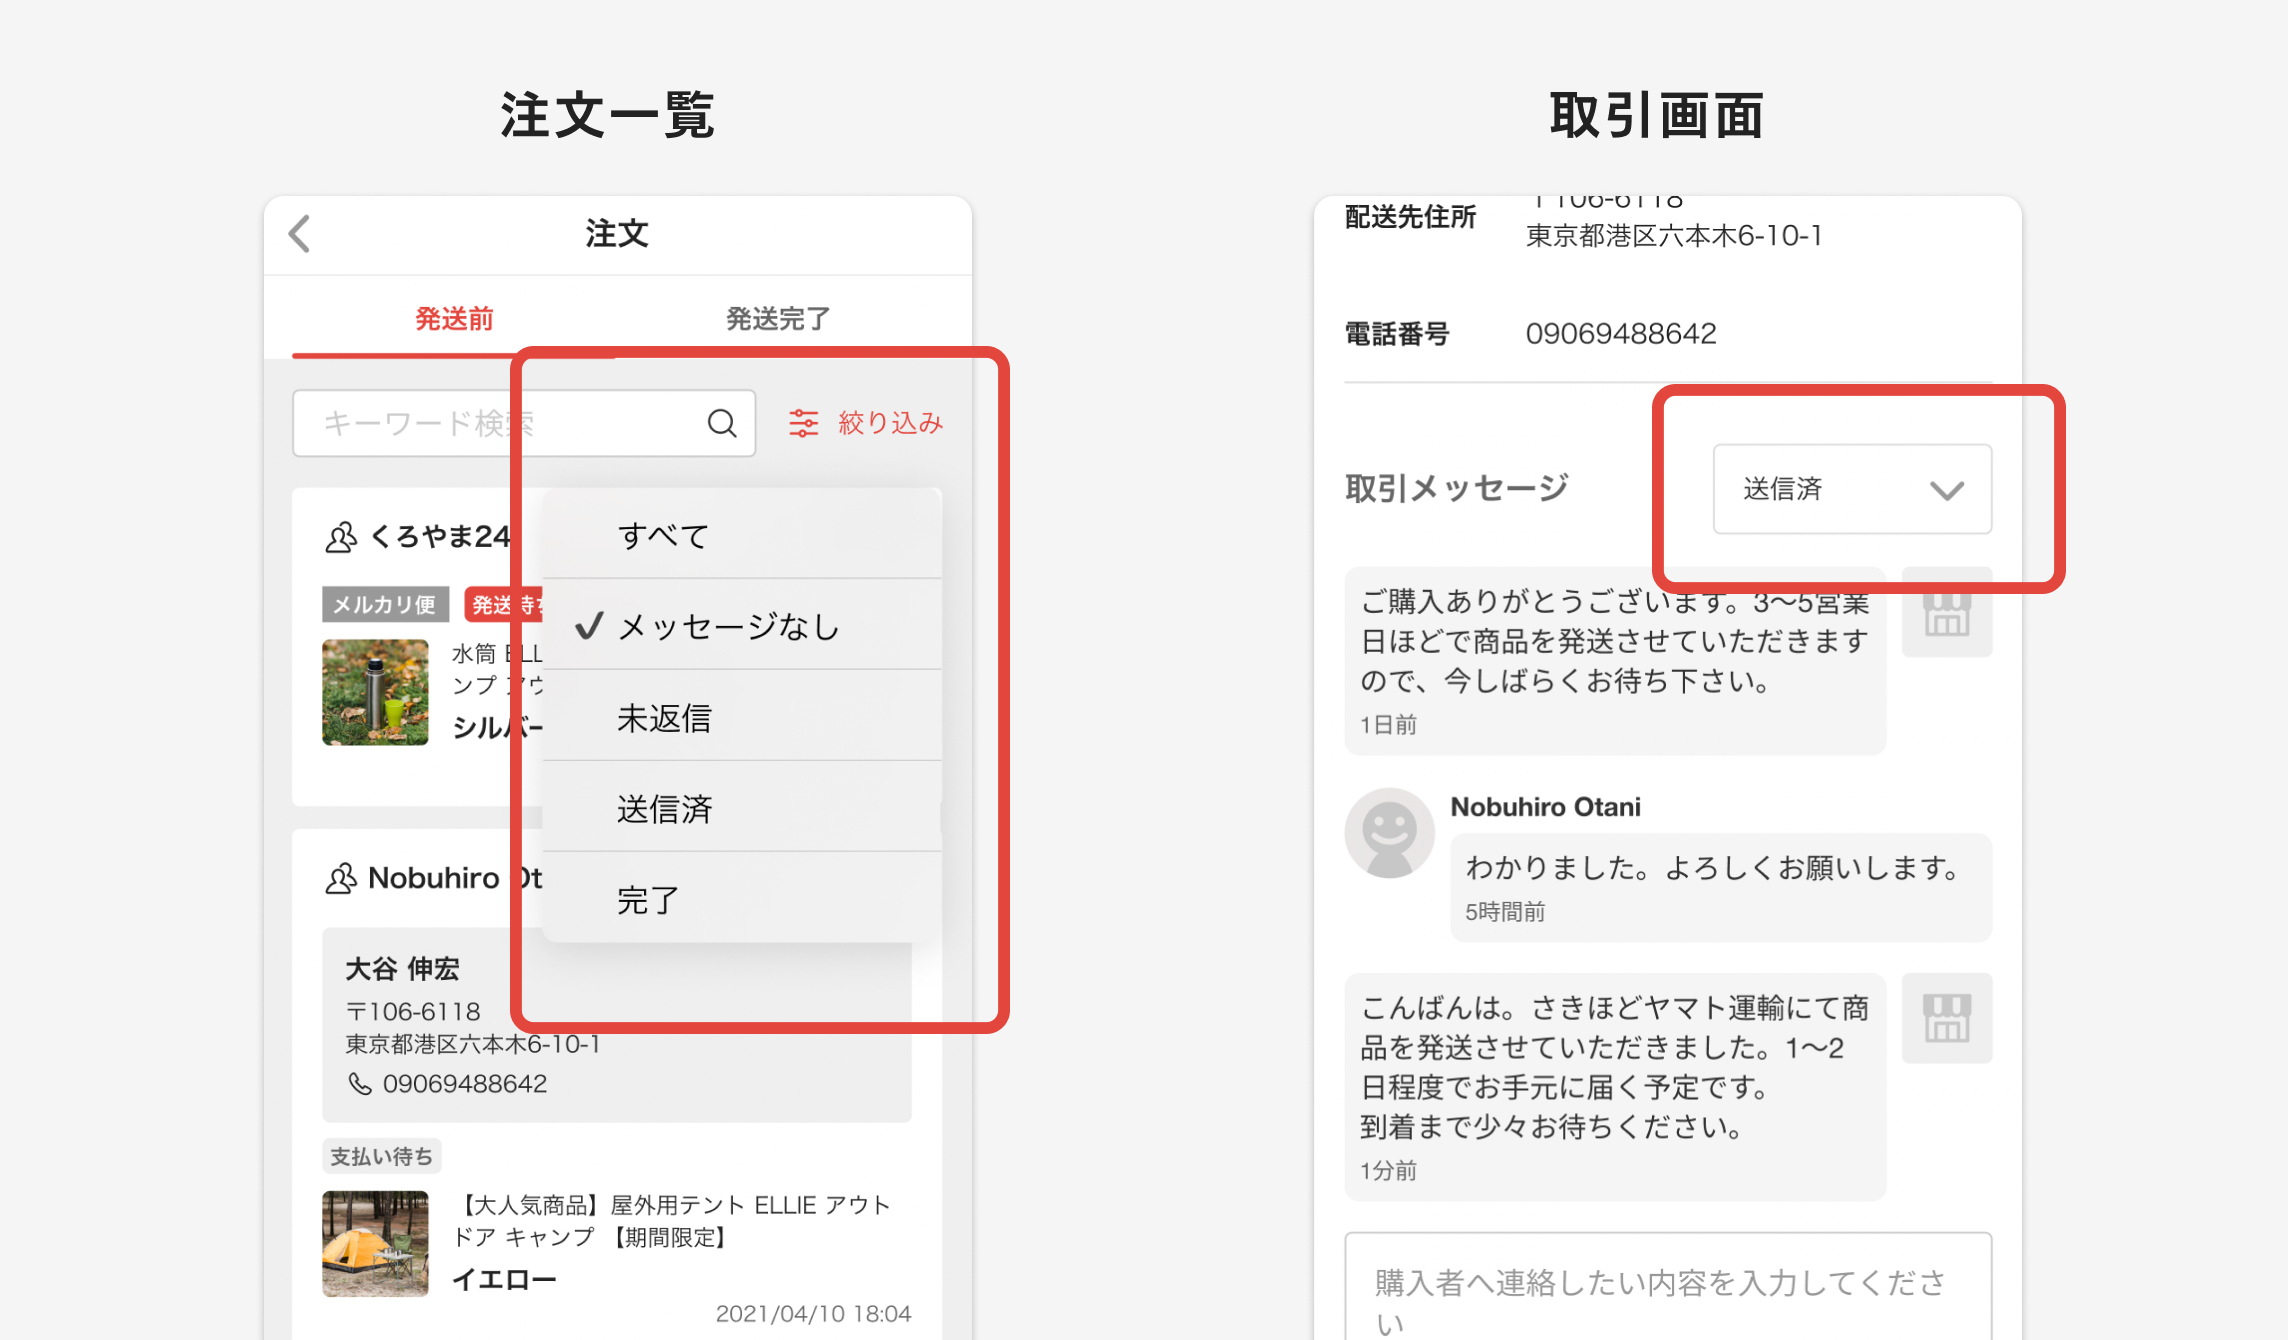This screenshot has height=1340, width=2288.
Task: Click the 取引メッセージ heading
Action: pos(1457,488)
